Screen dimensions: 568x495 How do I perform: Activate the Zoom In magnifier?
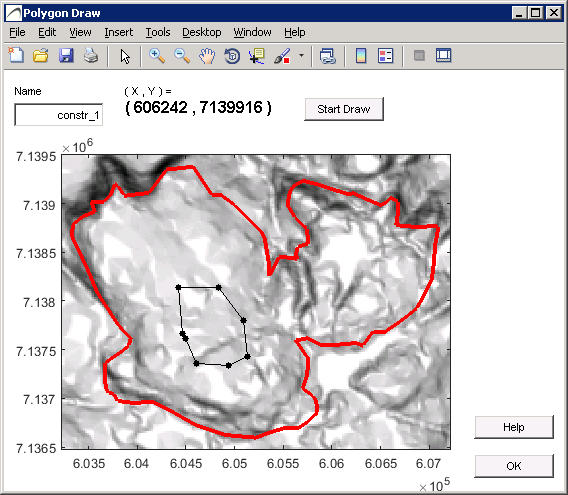click(157, 56)
